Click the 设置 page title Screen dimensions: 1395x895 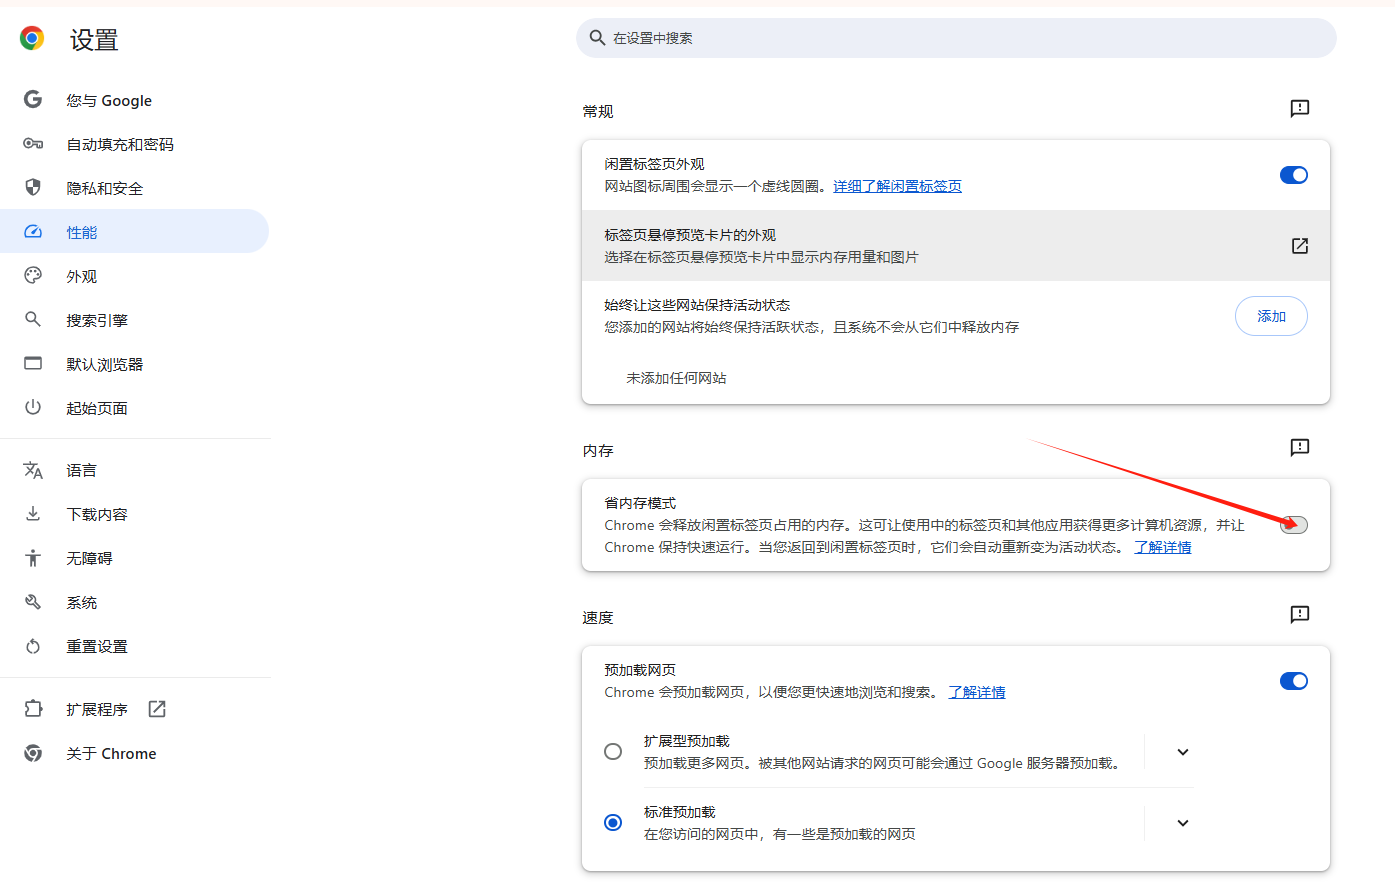click(94, 40)
